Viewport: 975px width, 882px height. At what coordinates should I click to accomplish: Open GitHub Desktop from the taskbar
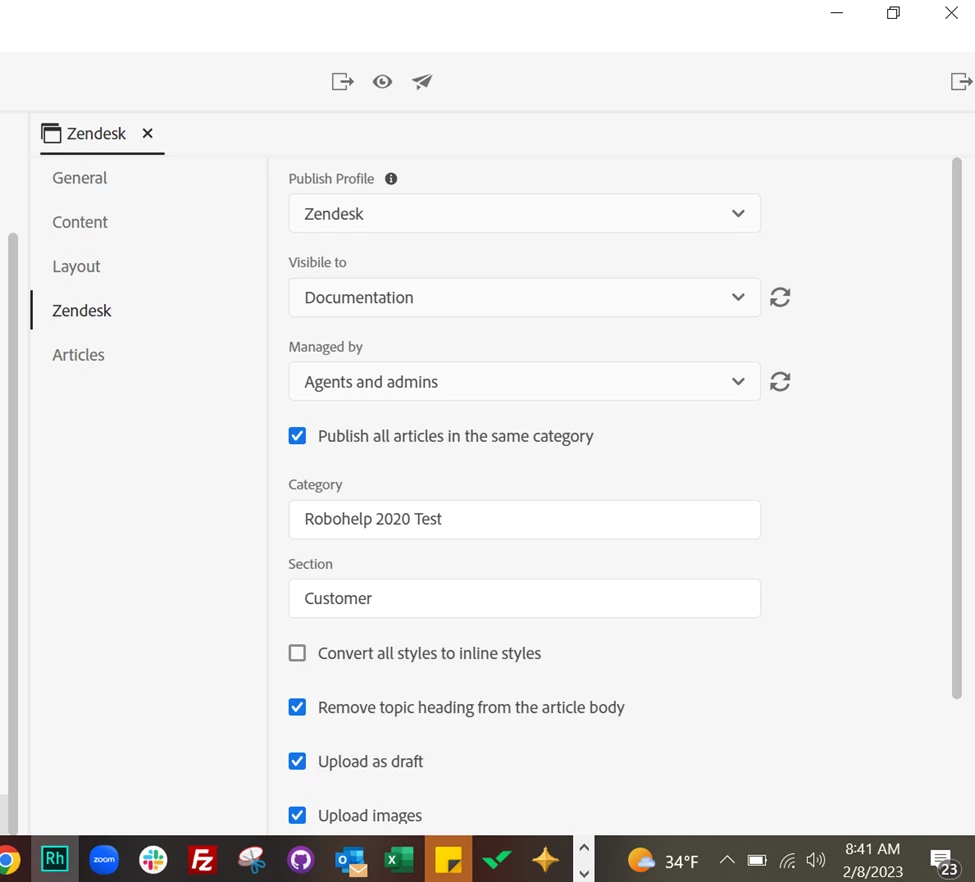(x=300, y=860)
